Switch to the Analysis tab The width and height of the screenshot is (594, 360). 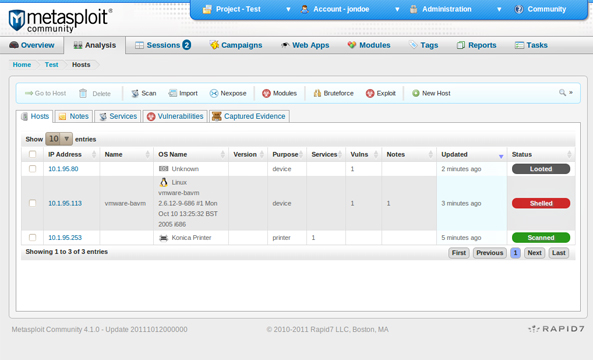click(95, 45)
